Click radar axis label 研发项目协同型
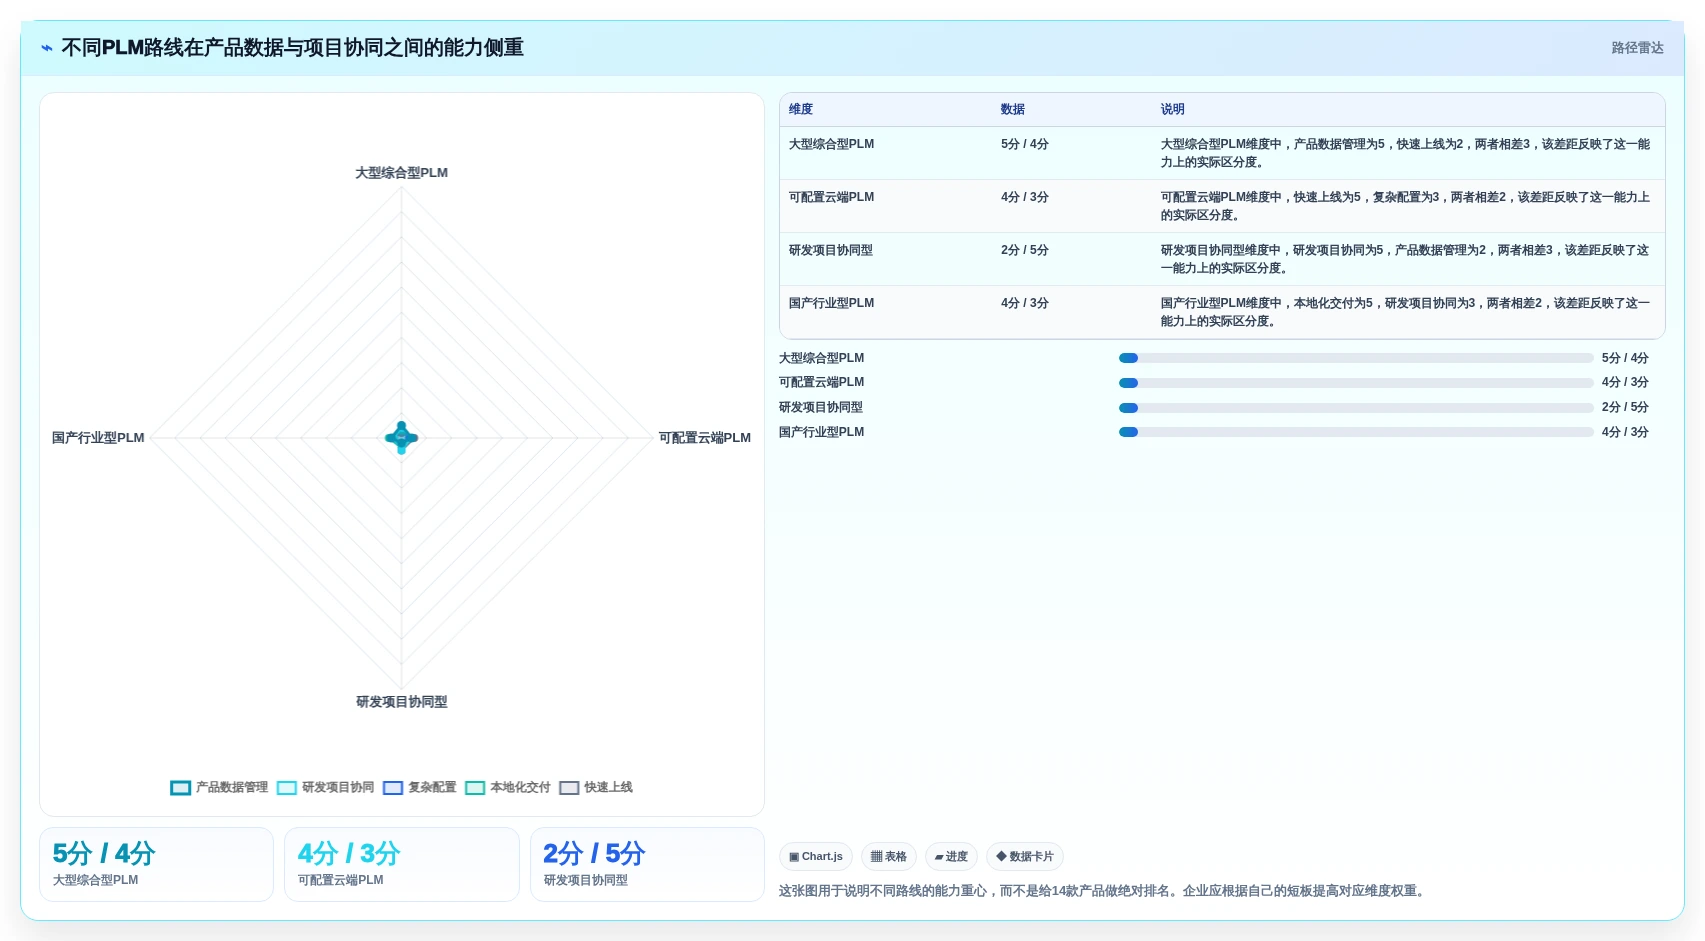 coord(402,702)
